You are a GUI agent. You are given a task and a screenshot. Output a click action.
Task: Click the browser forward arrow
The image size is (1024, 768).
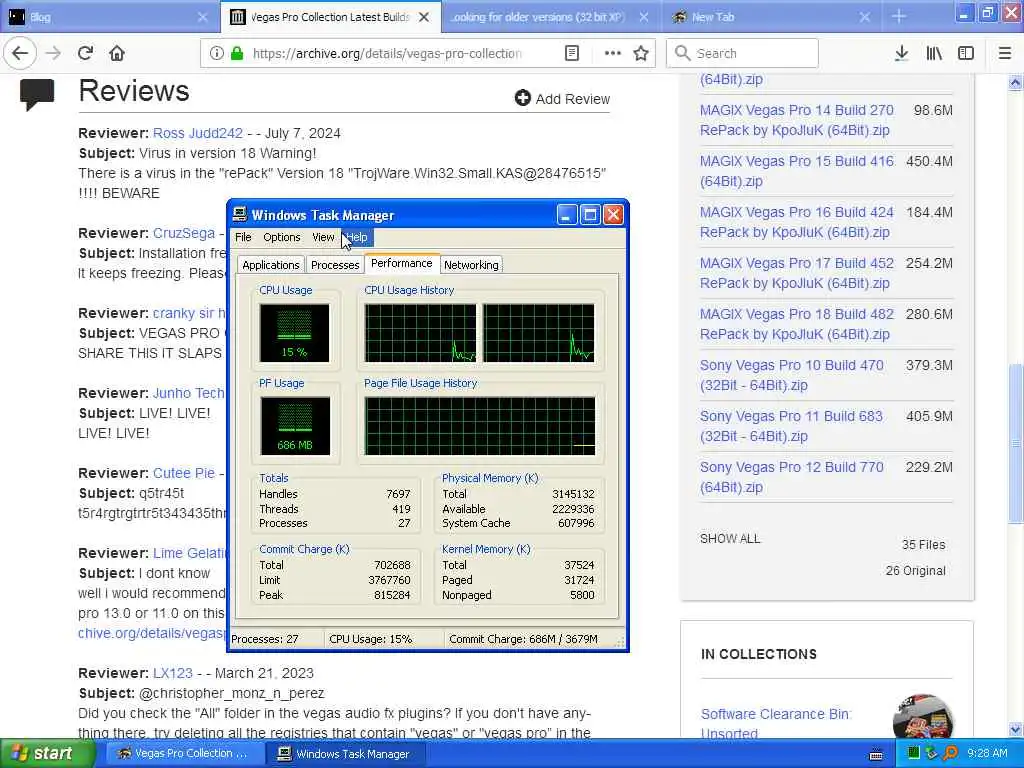tap(54, 53)
